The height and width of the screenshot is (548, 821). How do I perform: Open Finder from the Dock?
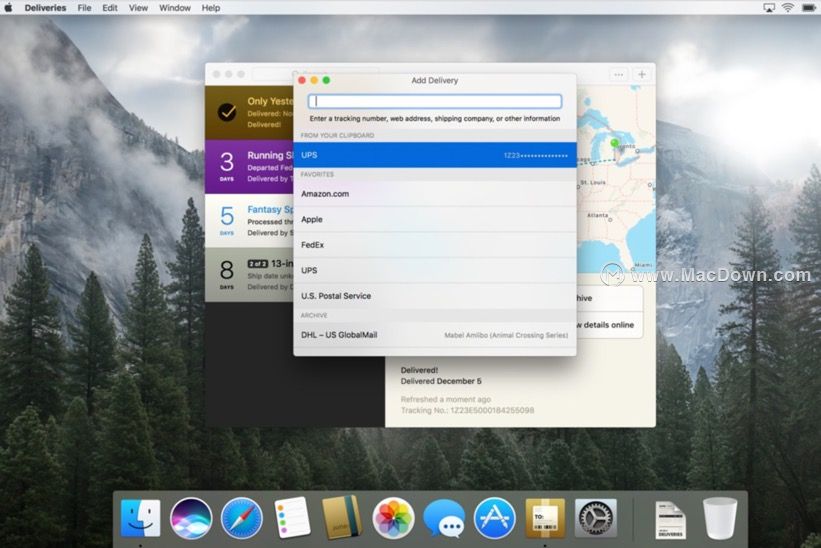click(140, 518)
